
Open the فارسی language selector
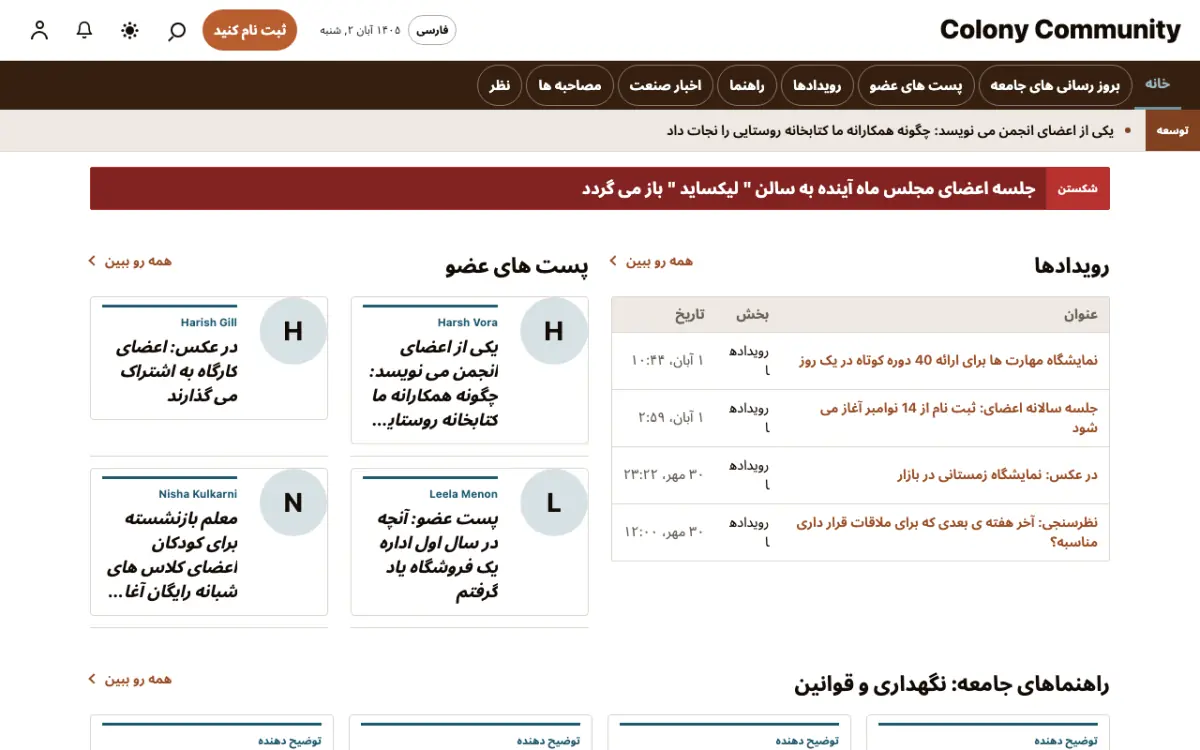[433, 30]
